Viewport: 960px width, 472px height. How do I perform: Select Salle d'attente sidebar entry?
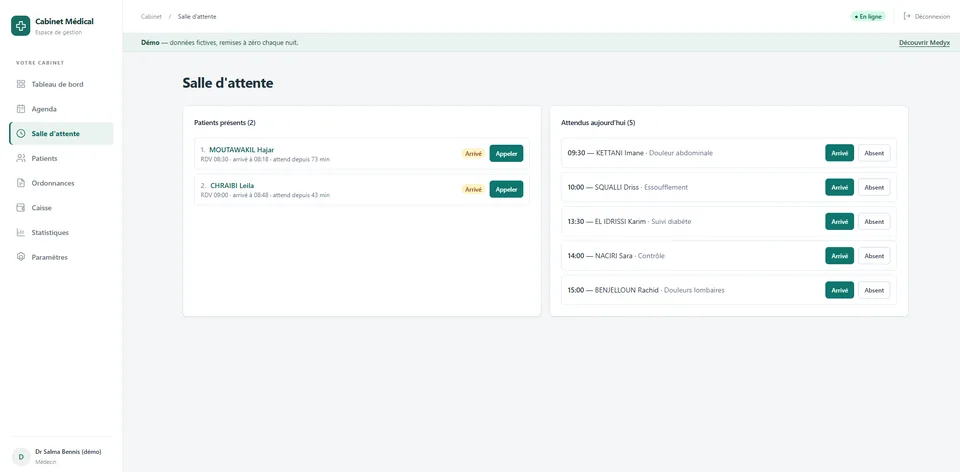[61, 133]
